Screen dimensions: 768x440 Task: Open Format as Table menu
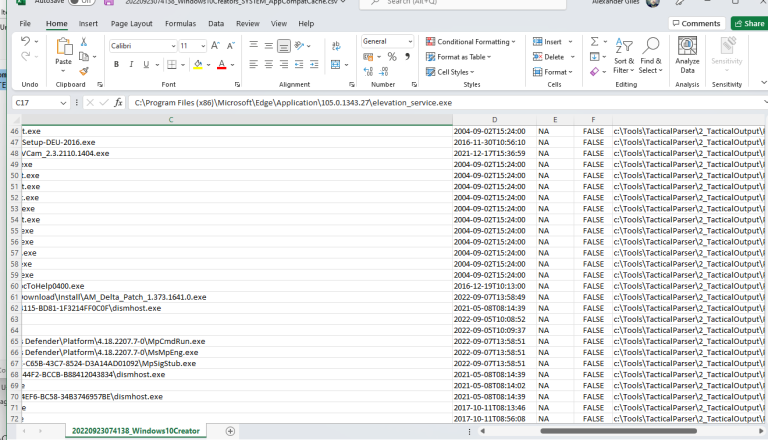click(458, 57)
